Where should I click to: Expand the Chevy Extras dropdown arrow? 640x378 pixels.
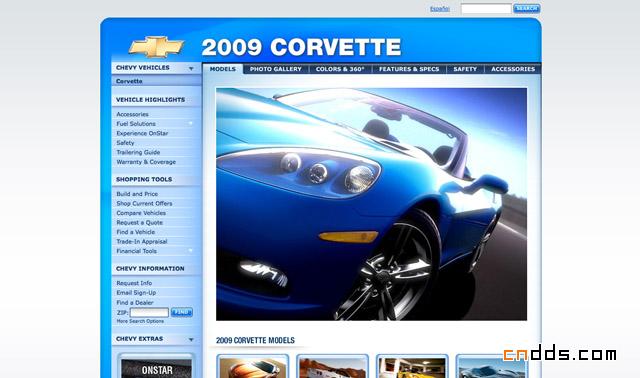(x=191, y=340)
